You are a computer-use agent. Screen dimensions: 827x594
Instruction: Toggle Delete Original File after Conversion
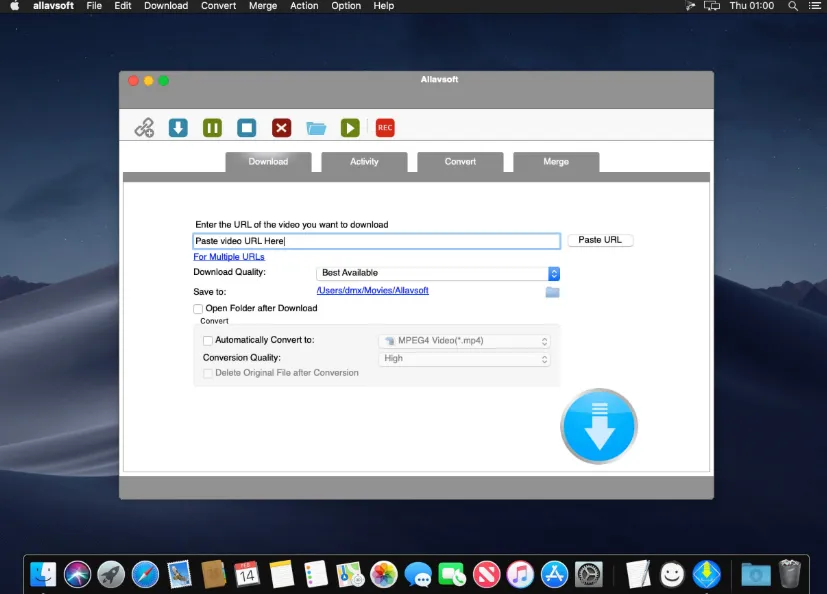click(x=208, y=373)
